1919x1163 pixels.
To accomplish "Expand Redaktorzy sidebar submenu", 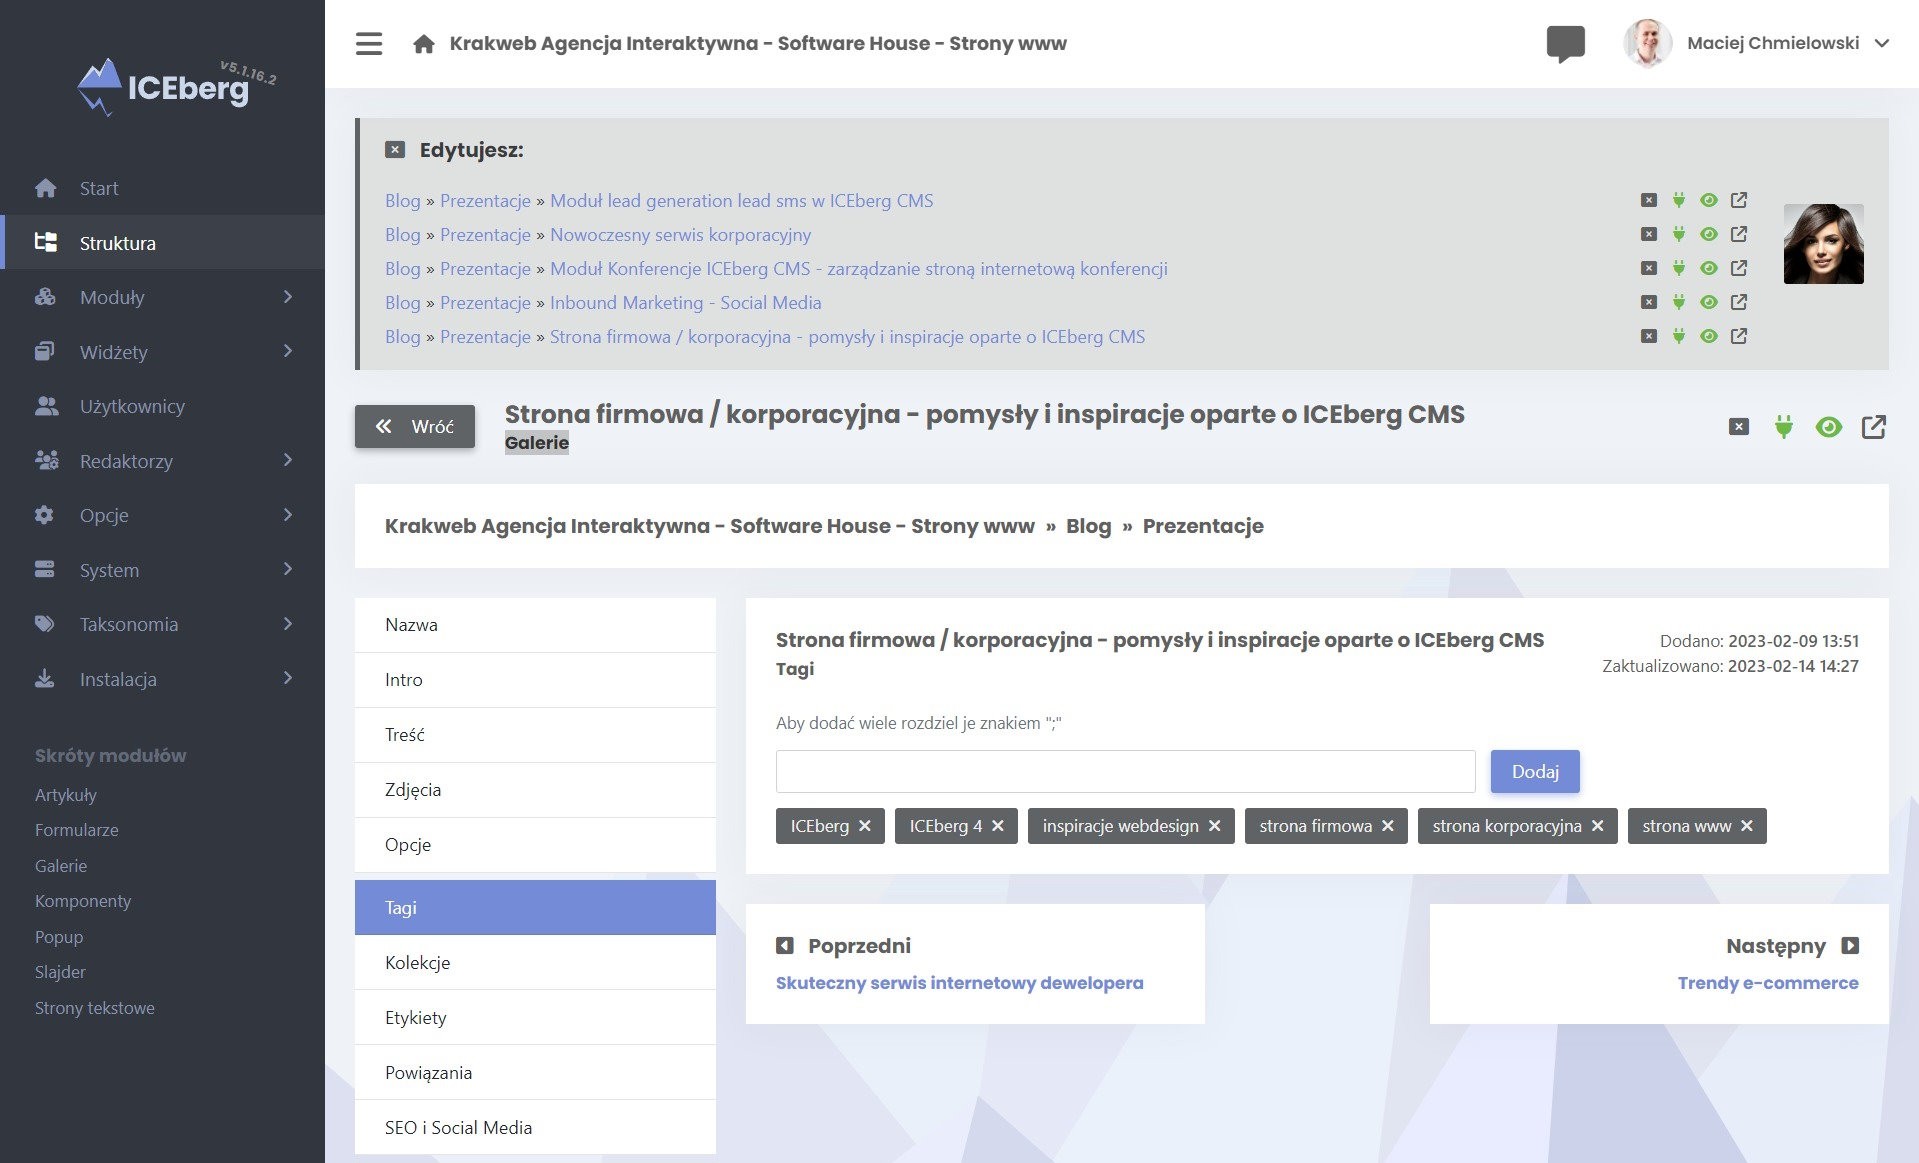I will (x=162, y=461).
